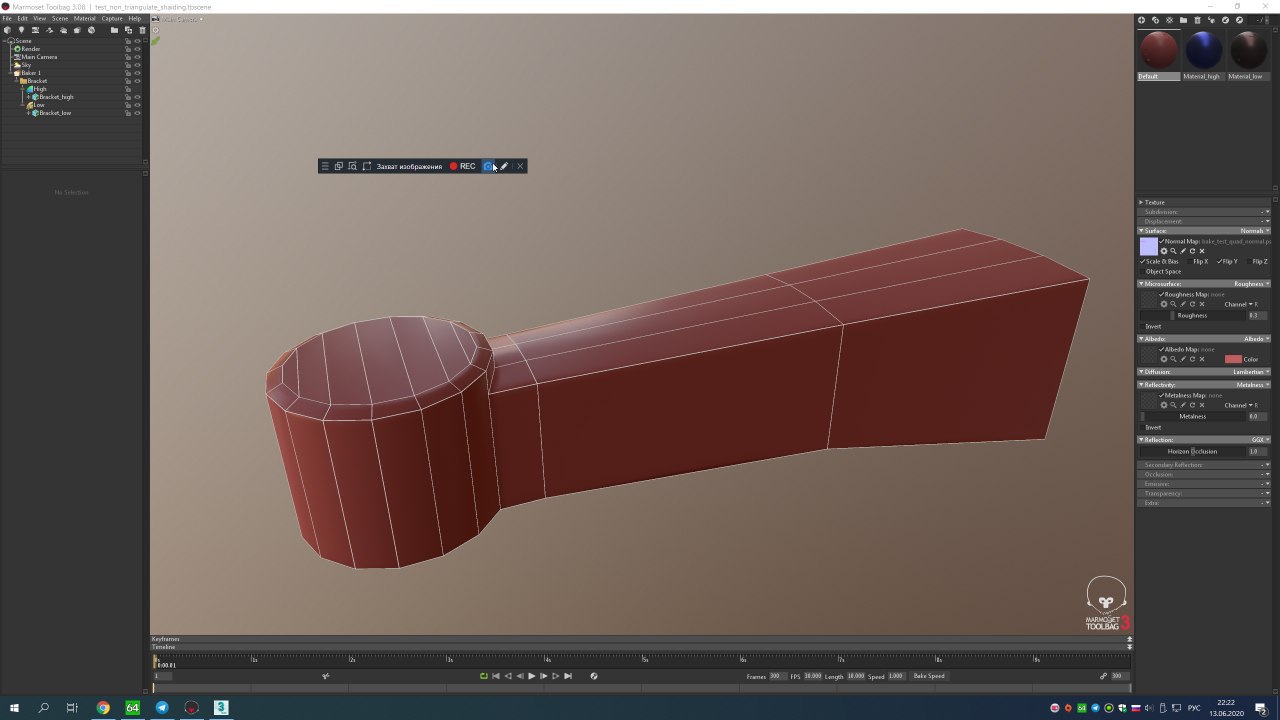Select pencil tool in capture overlay

click(505, 166)
